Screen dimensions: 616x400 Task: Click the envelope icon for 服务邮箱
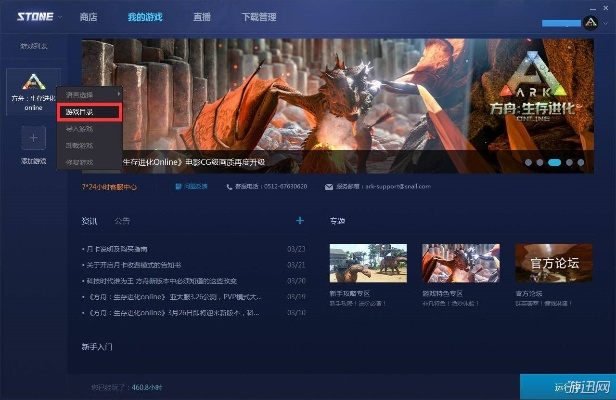coord(329,187)
